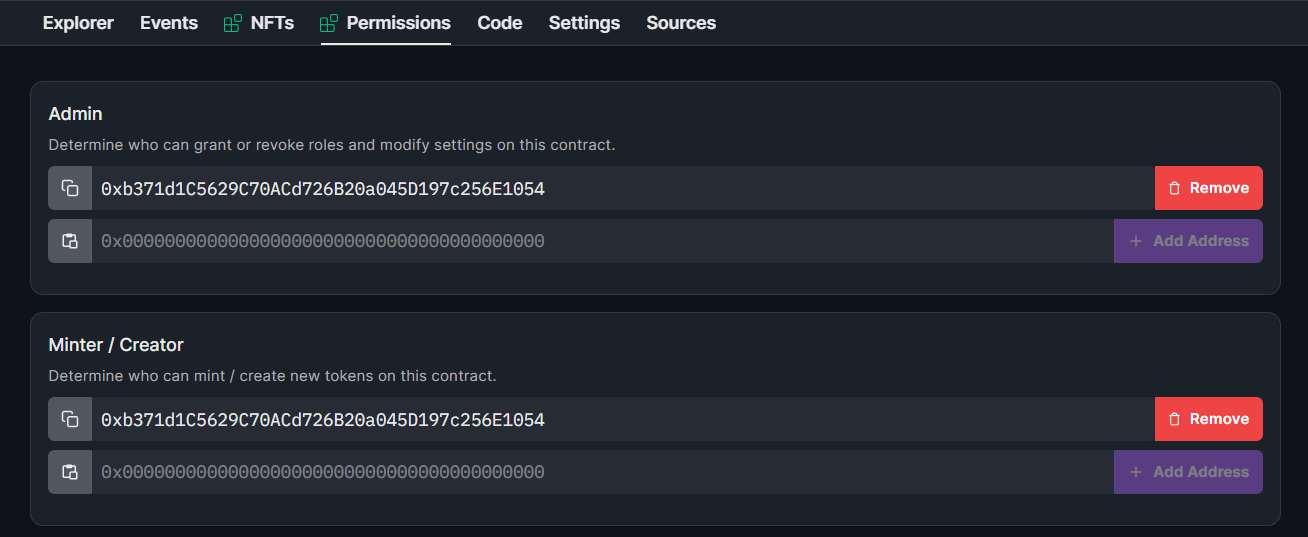Select the NFTs tab label
The height and width of the screenshot is (537, 1308).
point(272,23)
